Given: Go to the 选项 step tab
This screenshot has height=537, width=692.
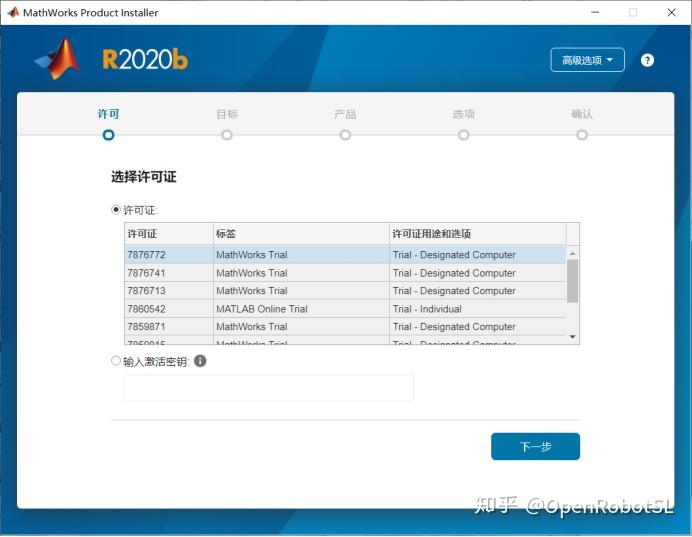Looking at the screenshot, I should click(463, 114).
